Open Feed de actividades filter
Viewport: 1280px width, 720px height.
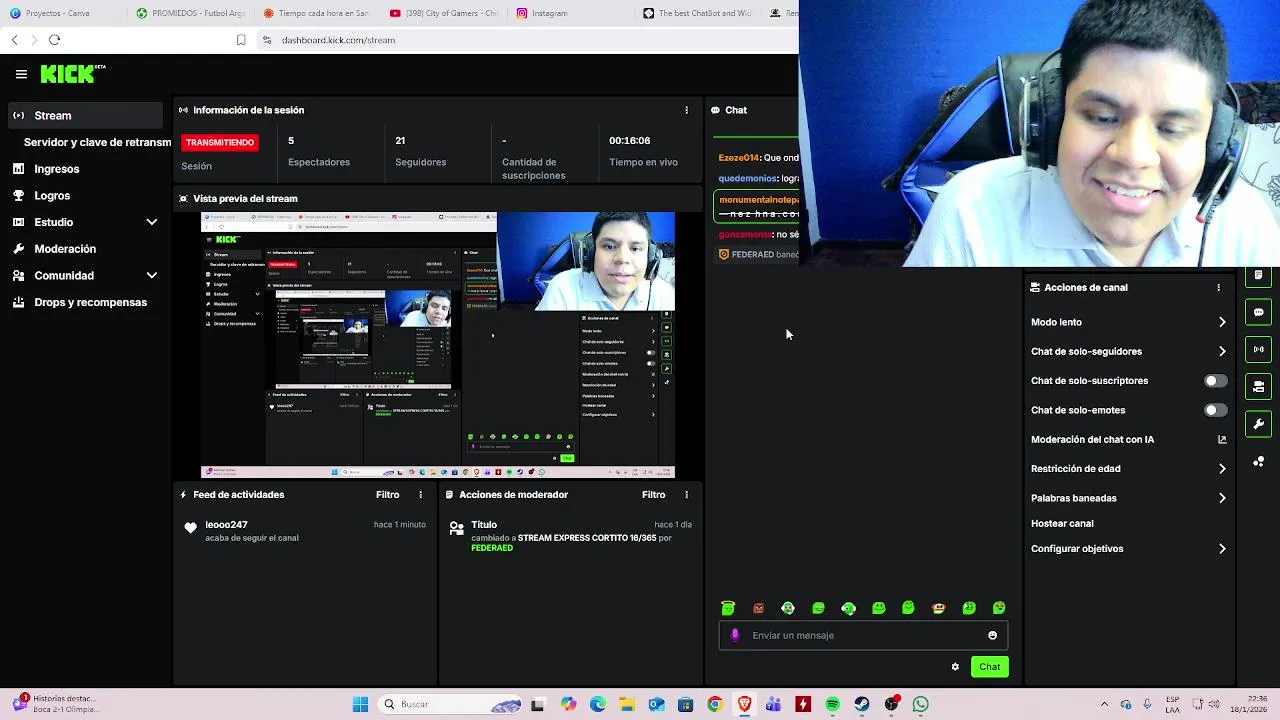tap(387, 495)
